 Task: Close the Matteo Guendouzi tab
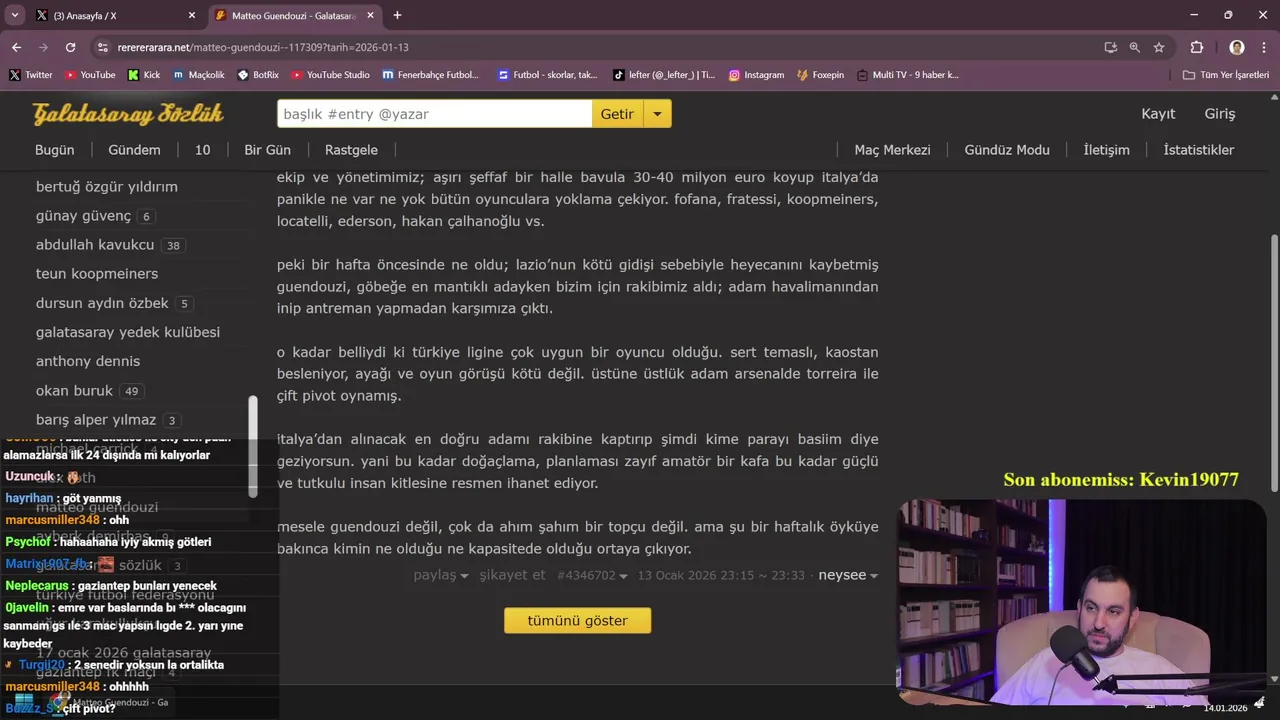(x=370, y=15)
